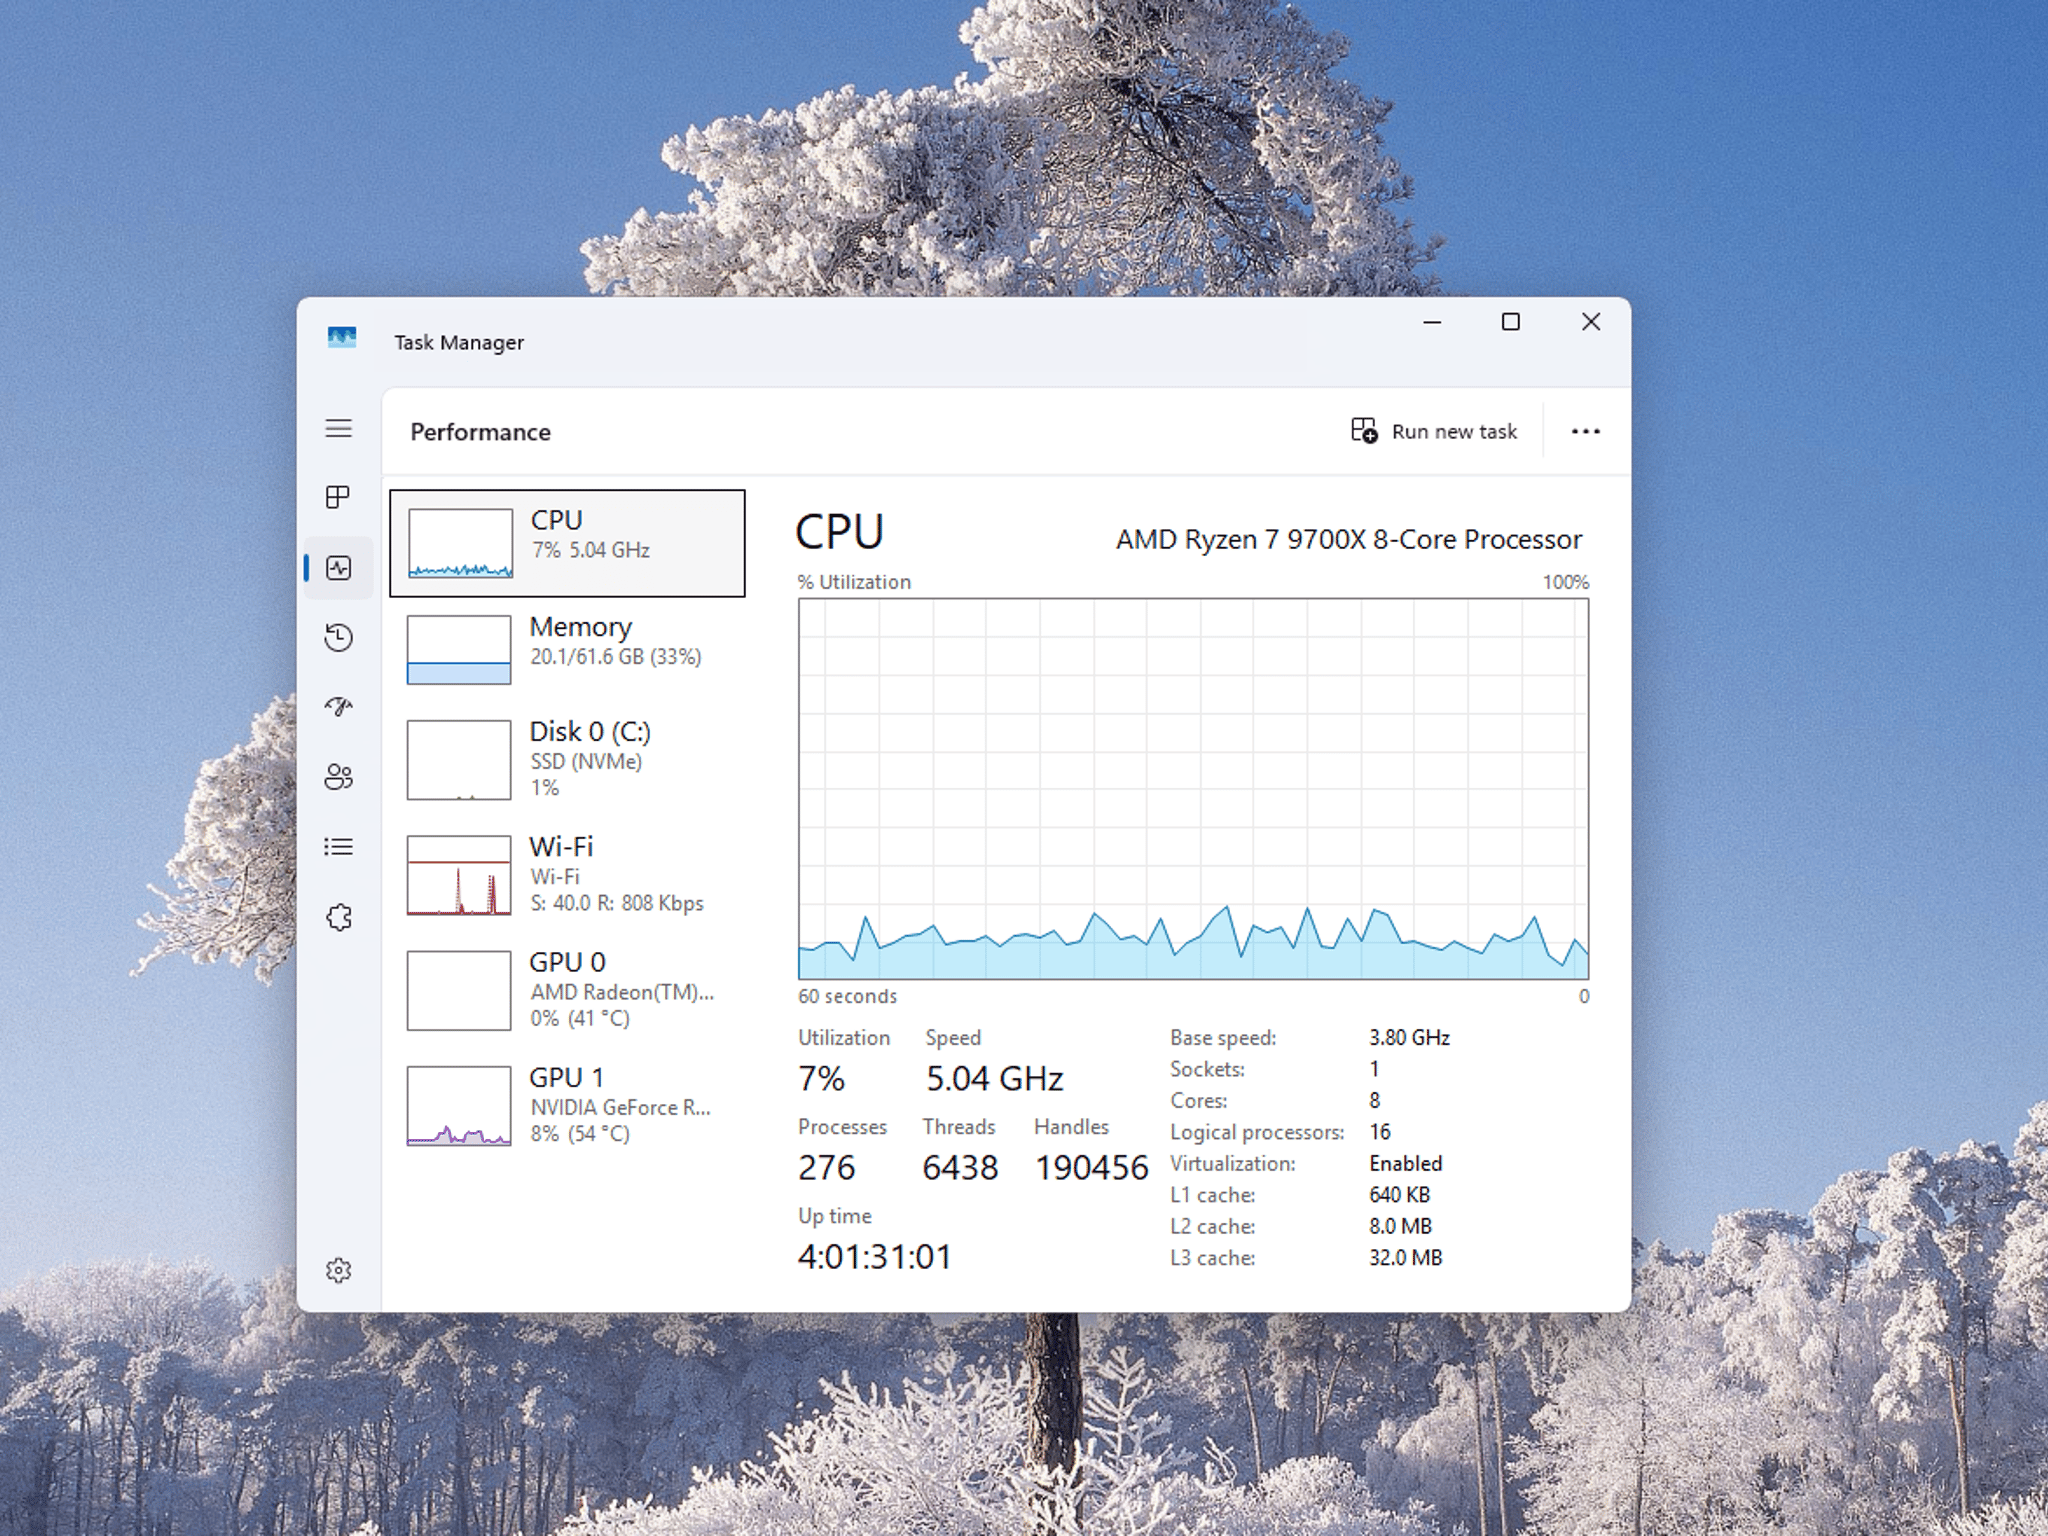Click the up time 4:01:31:01
Screen dimensions: 2048x1536
click(874, 1257)
